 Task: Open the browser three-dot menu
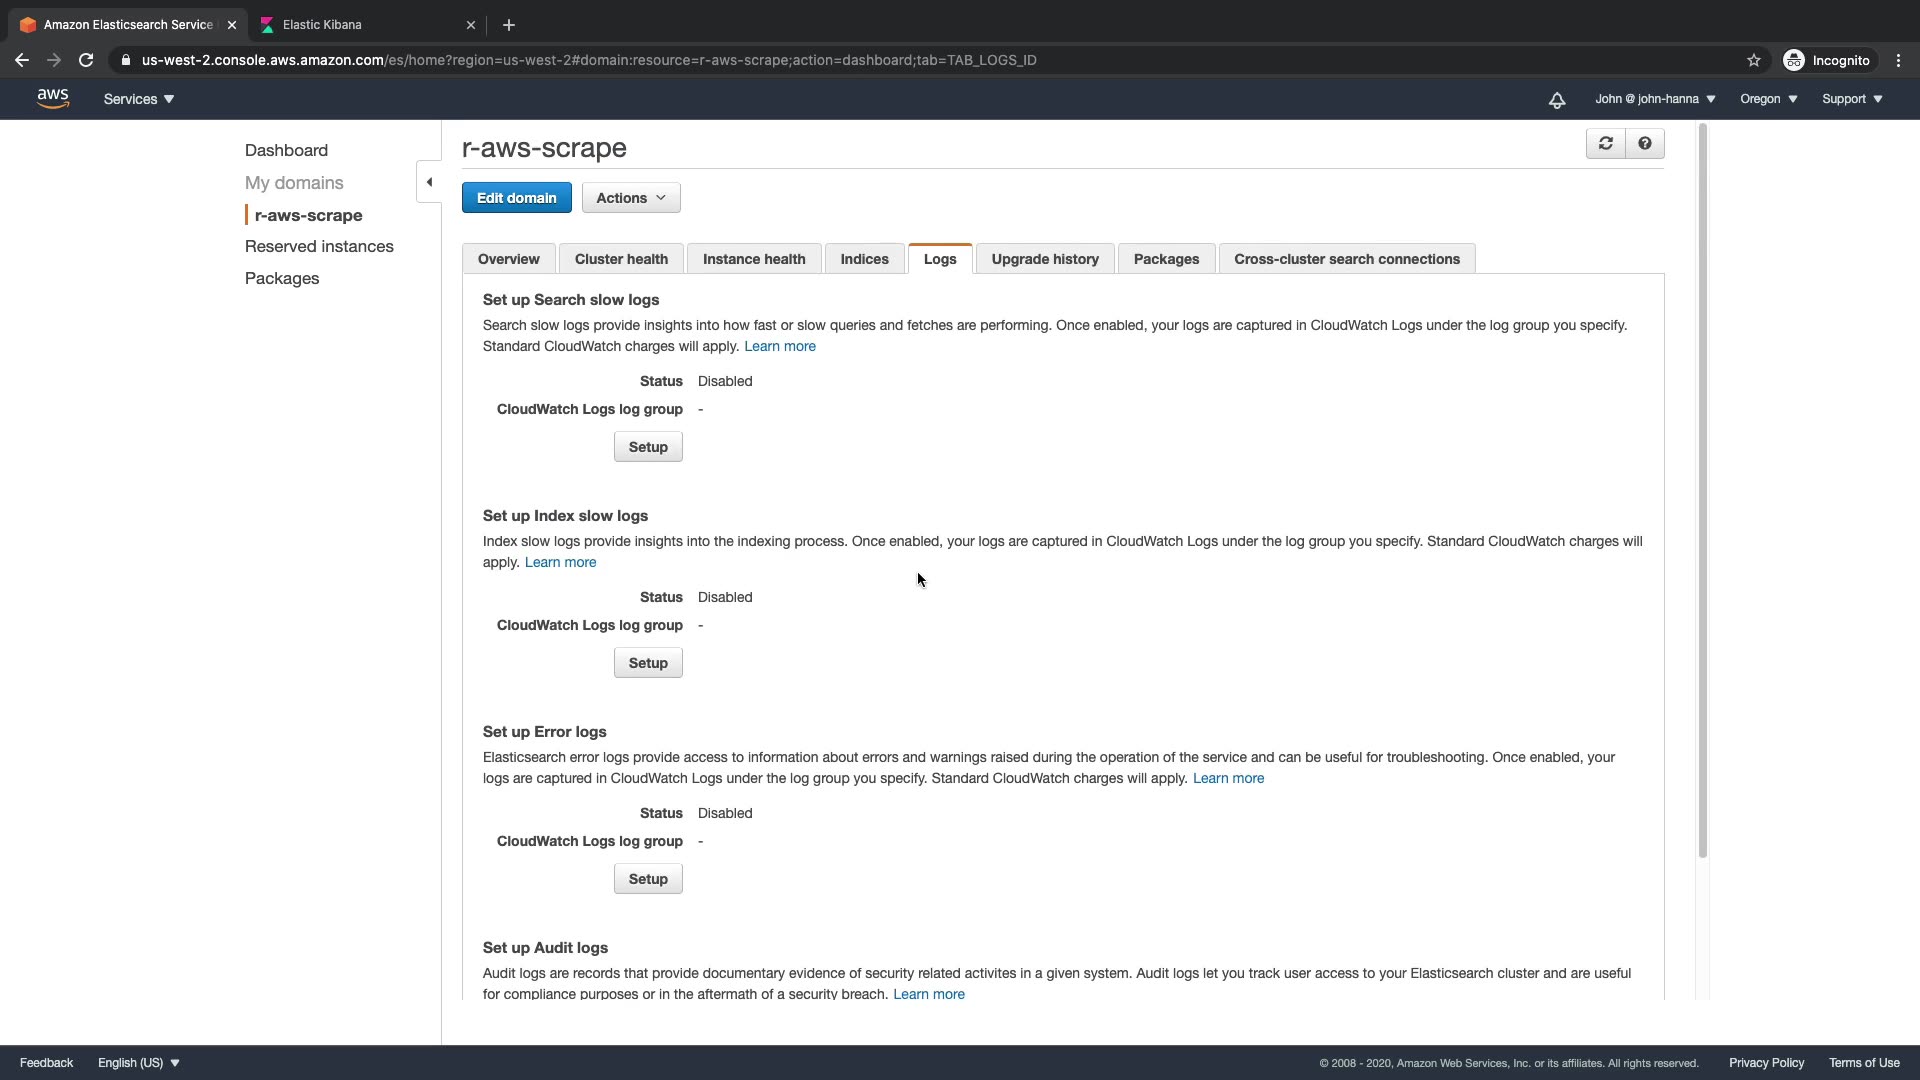pos(1898,60)
